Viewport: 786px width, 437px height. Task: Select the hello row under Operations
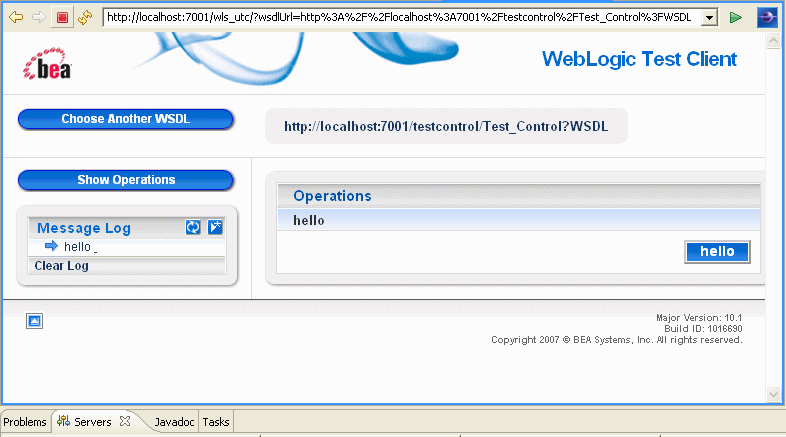point(518,221)
